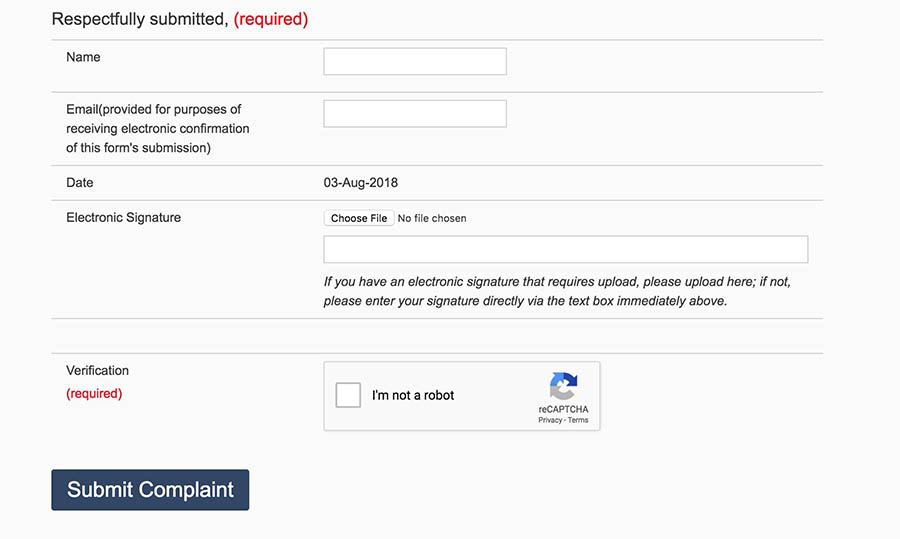Click the Name field label
This screenshot has height=539, width=900.
(x=83, y=57)
